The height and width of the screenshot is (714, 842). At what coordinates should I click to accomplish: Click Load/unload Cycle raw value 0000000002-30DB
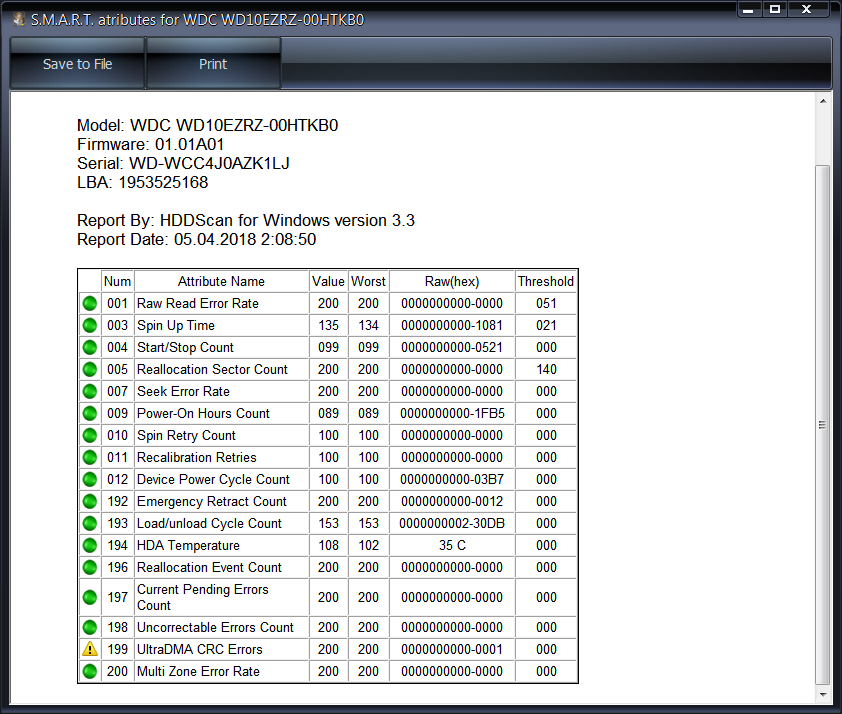point(452,523)
